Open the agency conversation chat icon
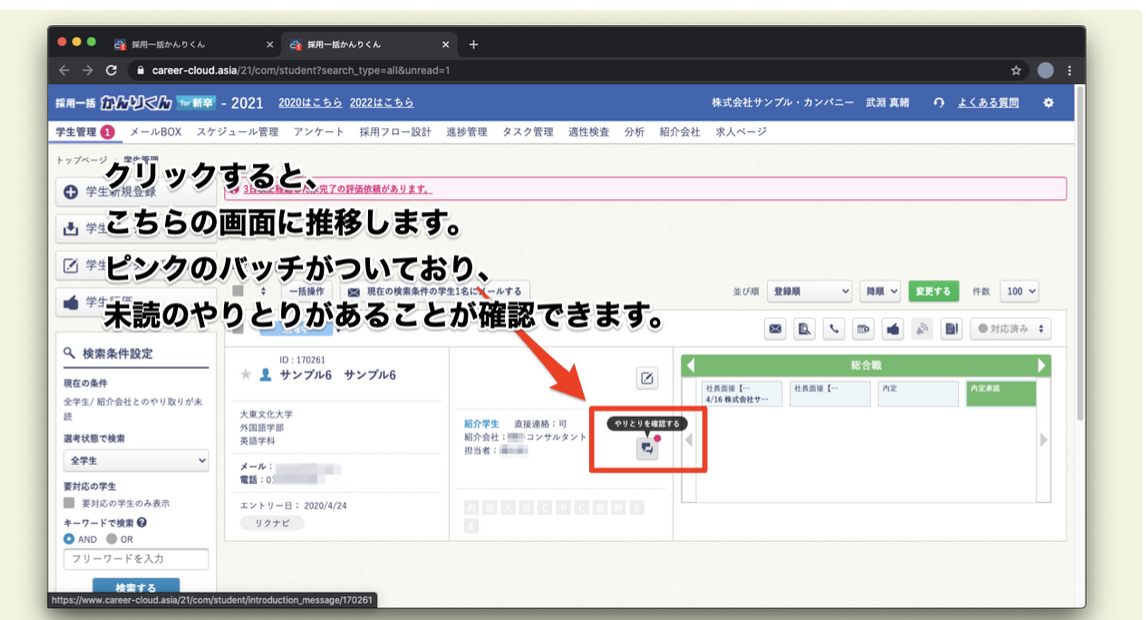The image size is (1146, 620). click(647, 449)
